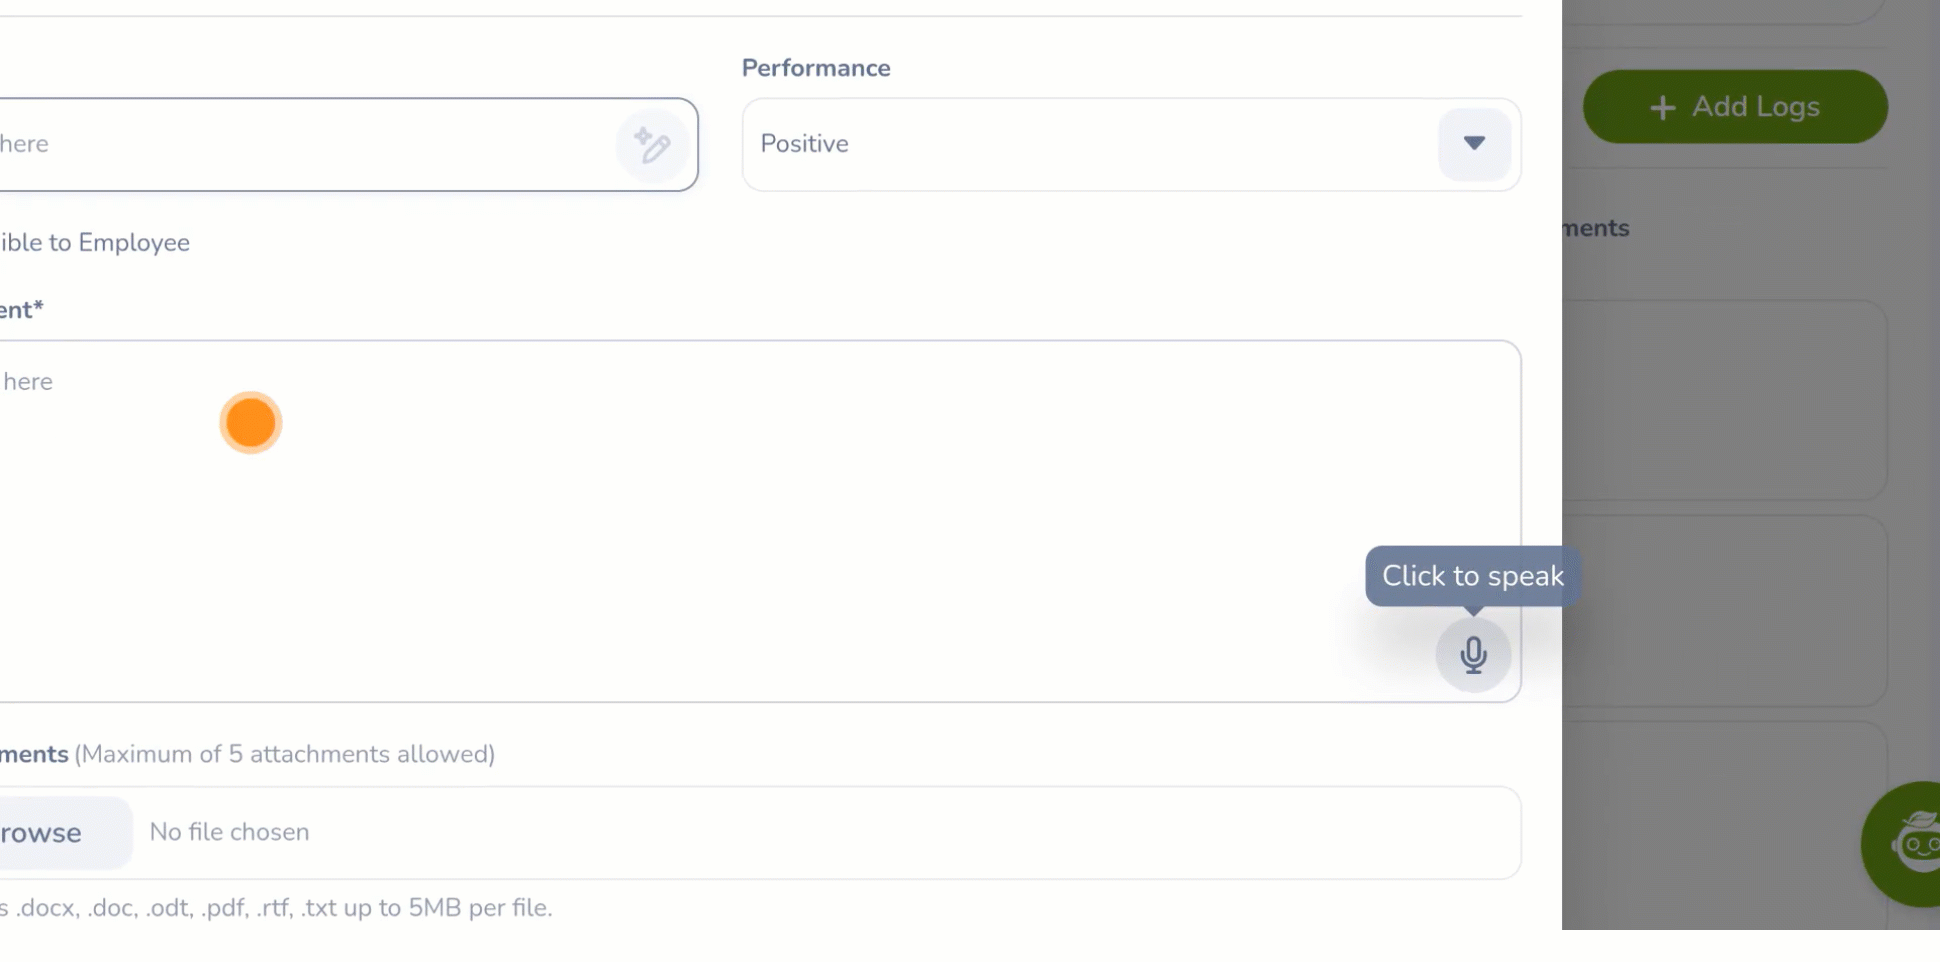Image resolution: width=1940 pixels, height=962 pixels.
Task: Click the second dimmed card behind panel
Action: [1724, 610]
